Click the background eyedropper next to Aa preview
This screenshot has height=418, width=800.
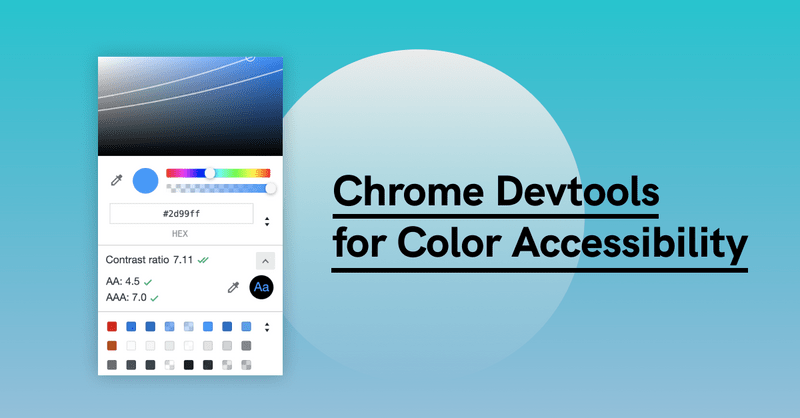(233, 287)
